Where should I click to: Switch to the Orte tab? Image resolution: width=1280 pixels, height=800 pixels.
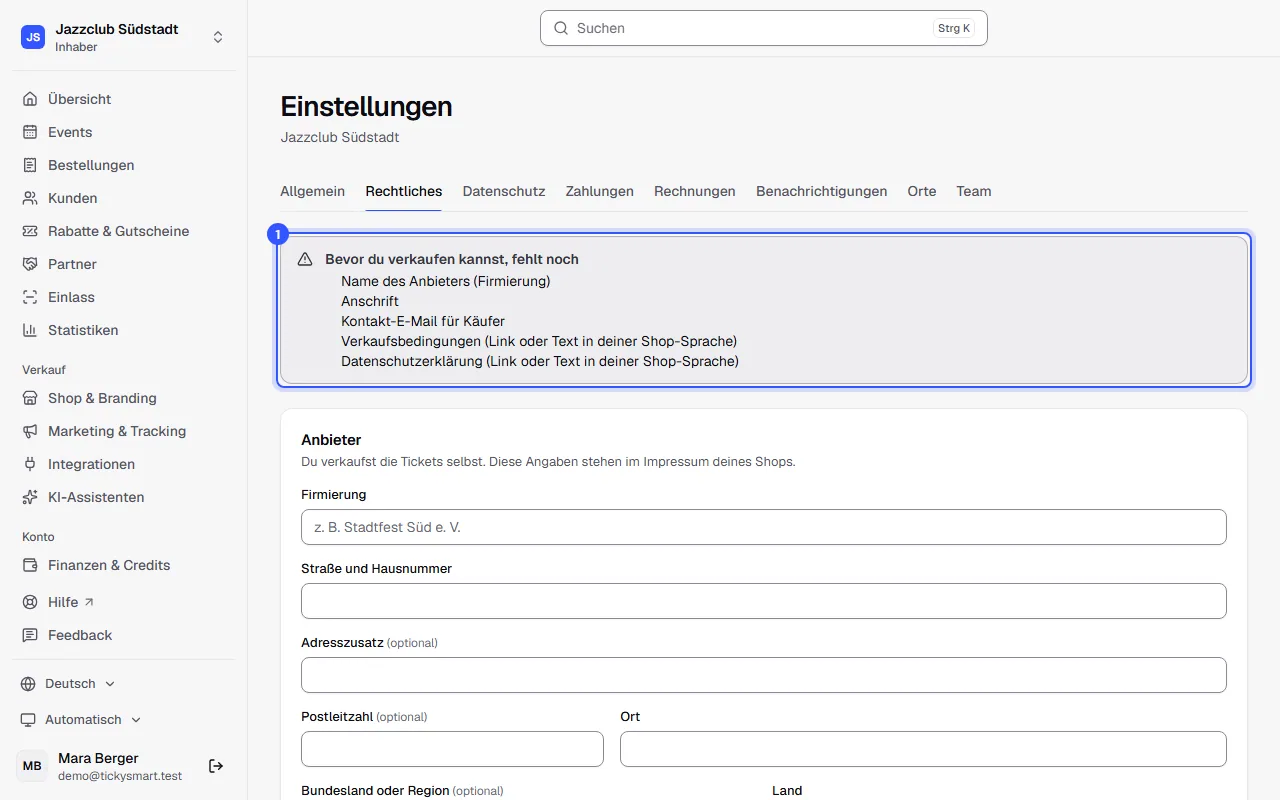coord(922,191)
